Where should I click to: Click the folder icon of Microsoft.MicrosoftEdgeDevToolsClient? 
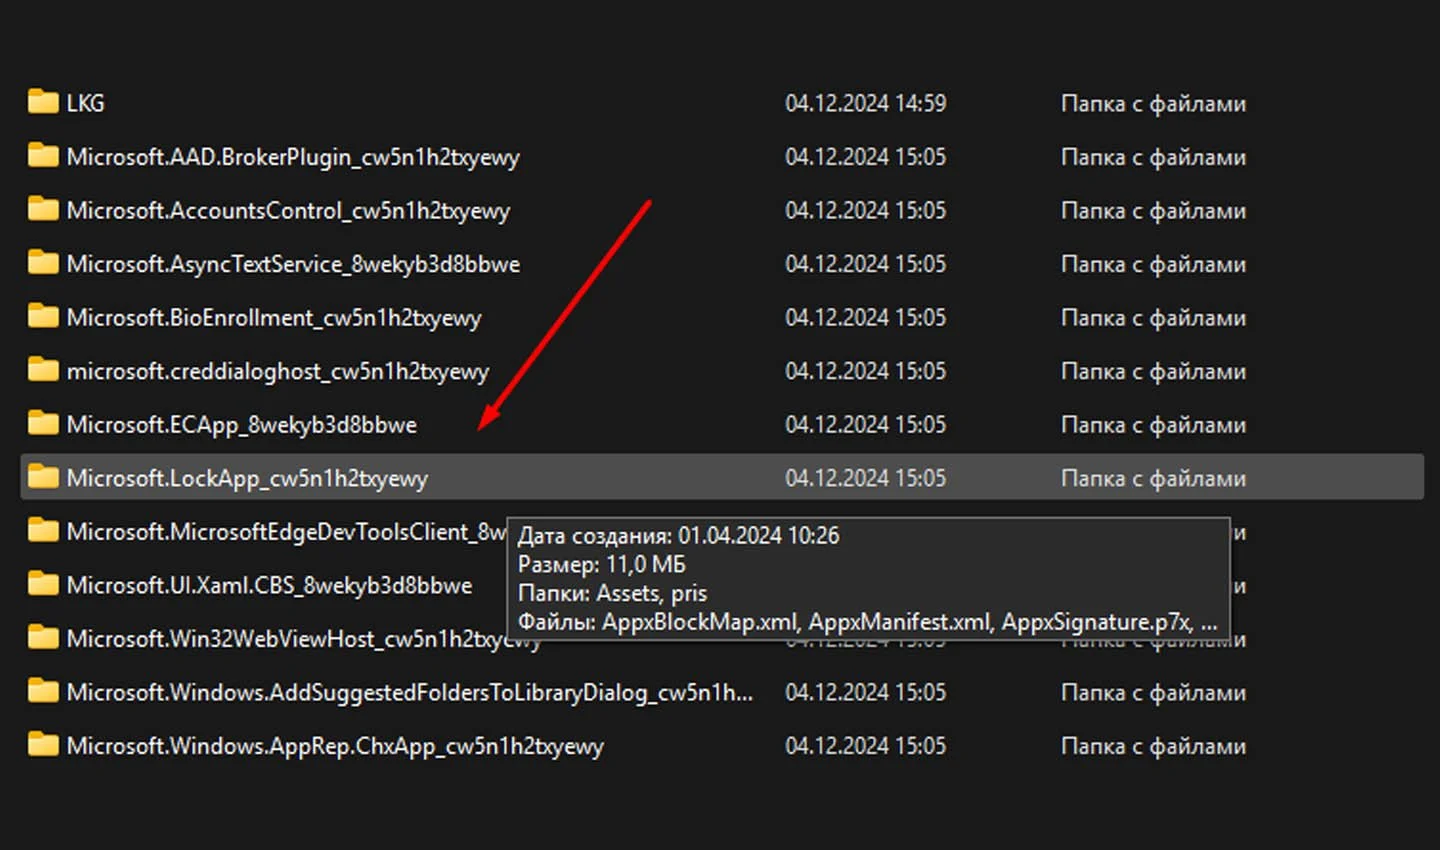43,531
